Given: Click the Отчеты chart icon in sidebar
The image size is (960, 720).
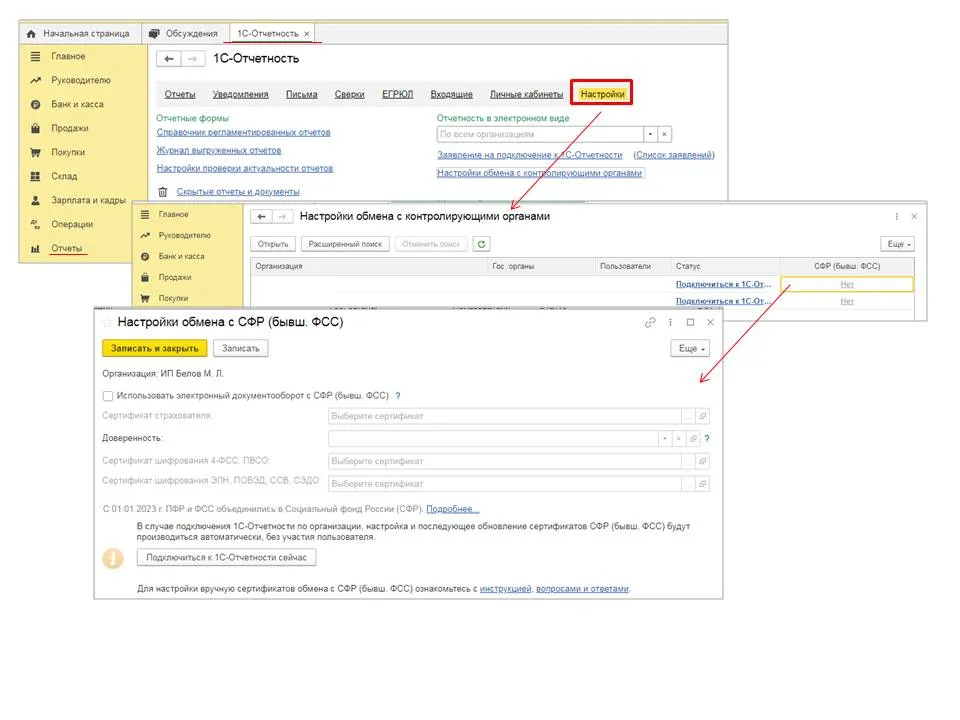Looking at the screenshot, I should pyautogui.click(x=36, y=249).
